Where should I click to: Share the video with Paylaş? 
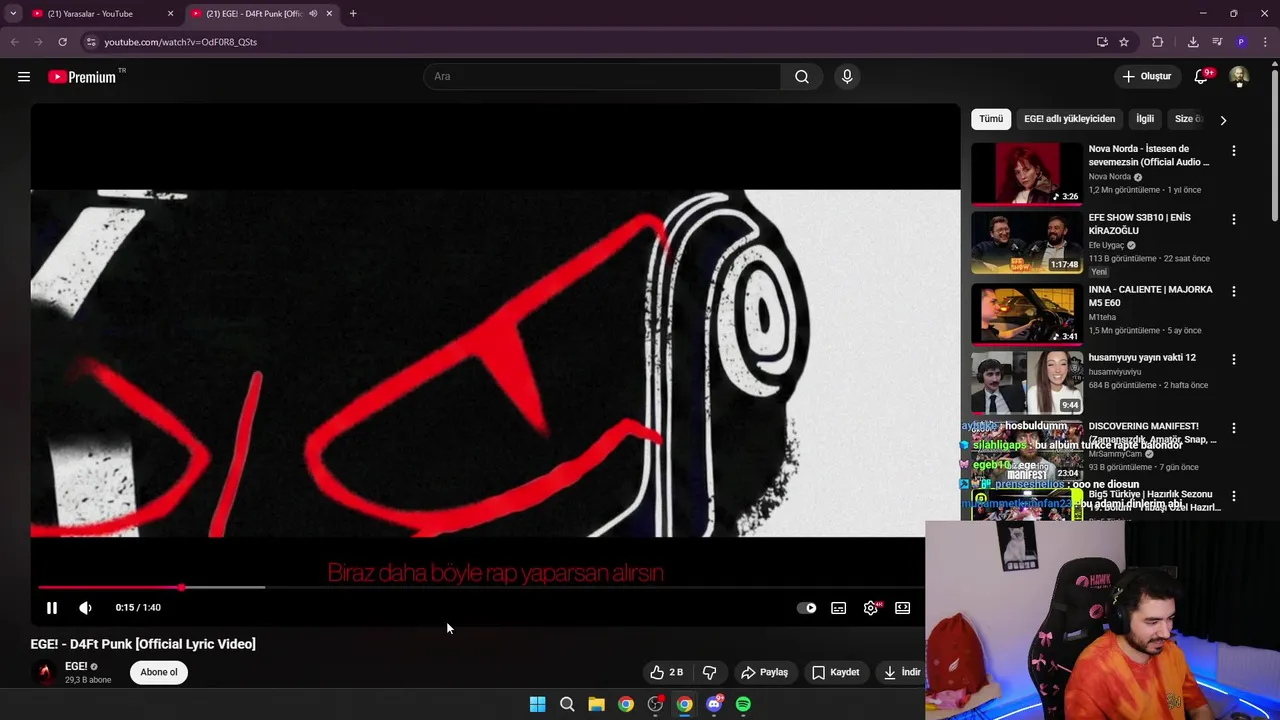[x=765, y=672]
